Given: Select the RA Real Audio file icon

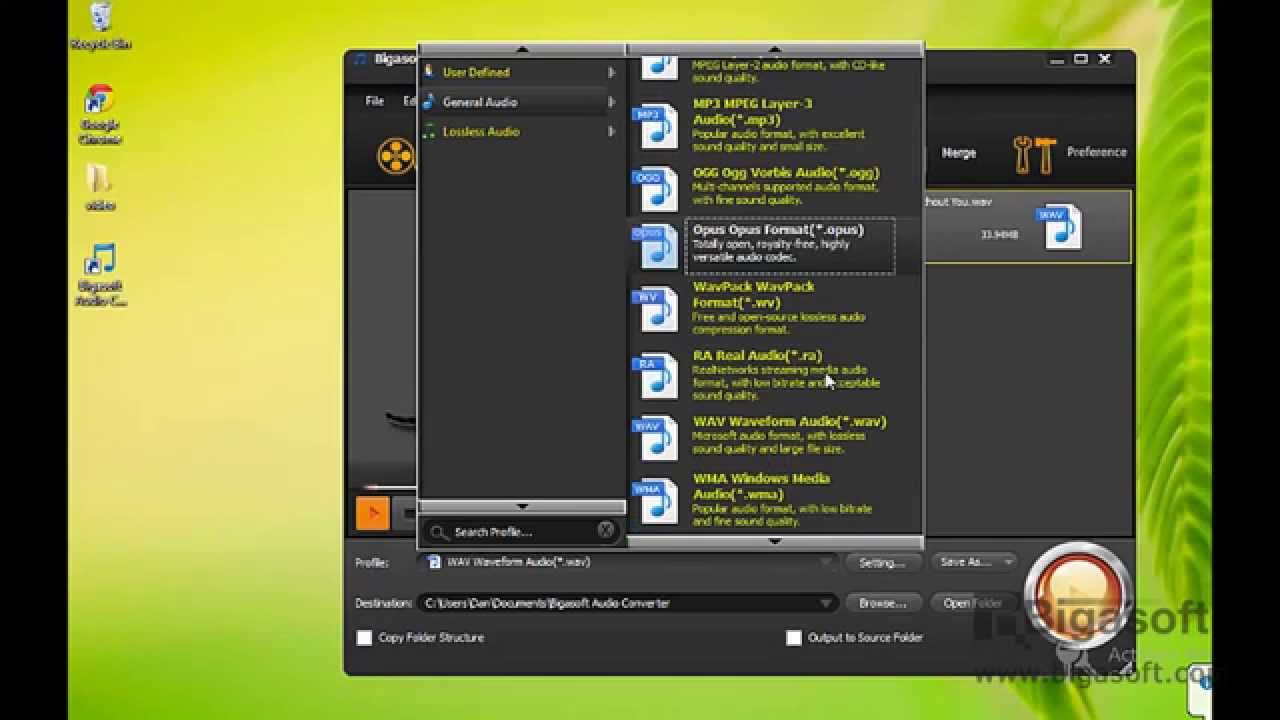Looking at the screenshot, I should pos(656,376).
